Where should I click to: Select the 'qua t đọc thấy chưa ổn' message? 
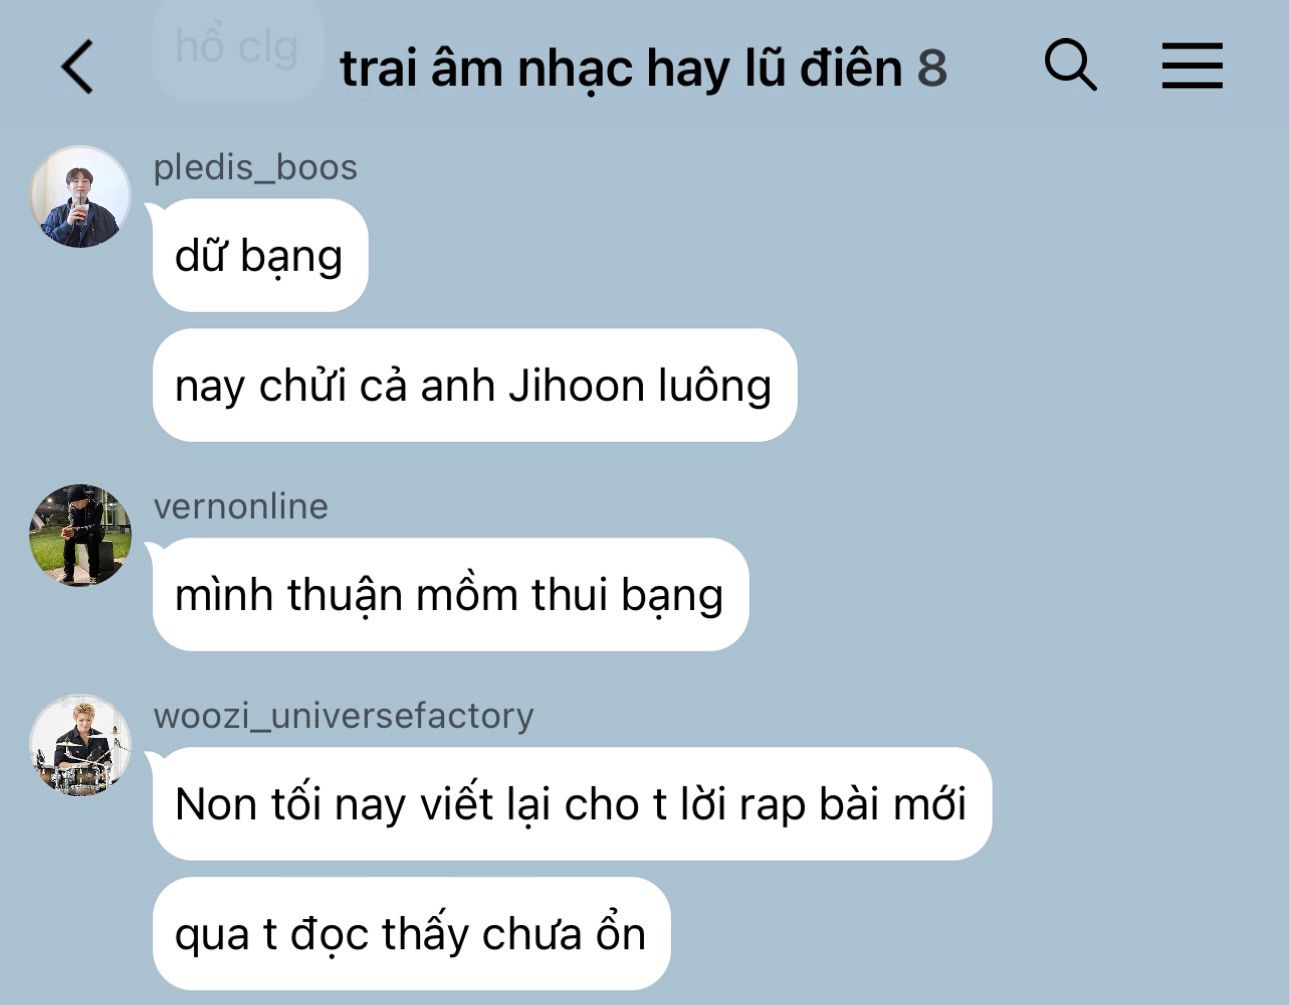click(411, 934)
